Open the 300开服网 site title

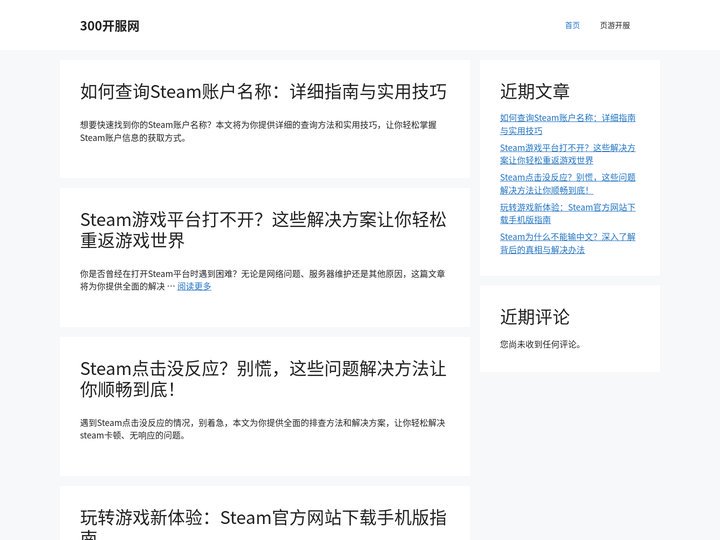(110, 26)
